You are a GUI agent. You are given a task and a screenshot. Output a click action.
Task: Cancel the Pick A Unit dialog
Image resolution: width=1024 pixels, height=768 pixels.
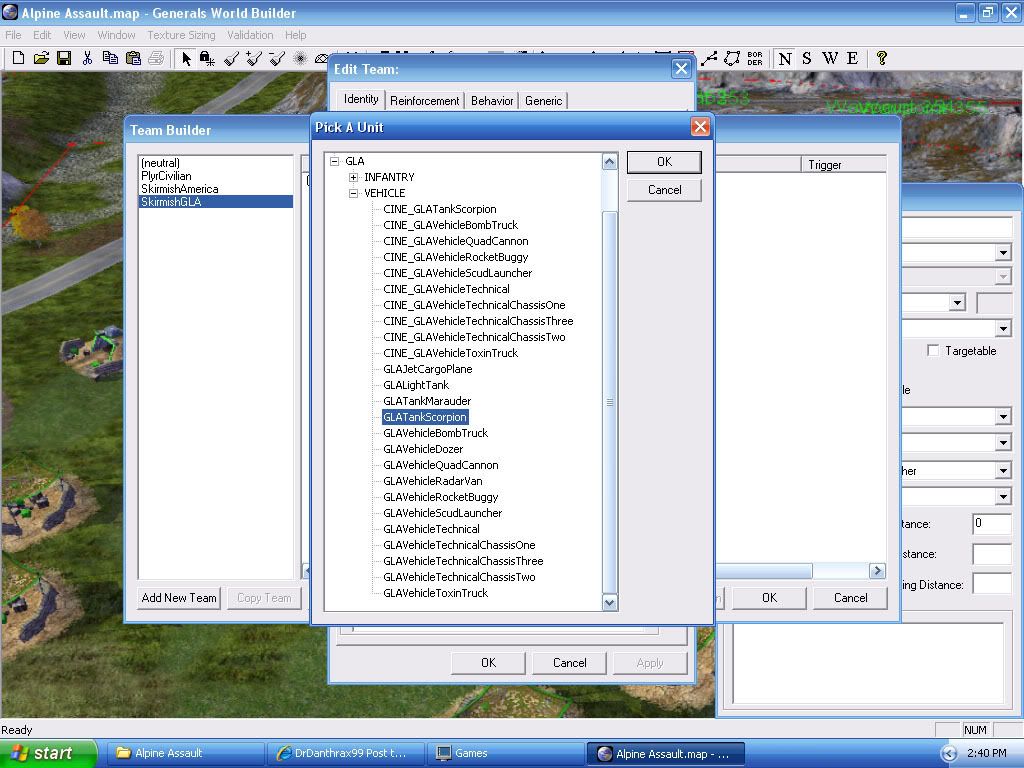[664, 190]
